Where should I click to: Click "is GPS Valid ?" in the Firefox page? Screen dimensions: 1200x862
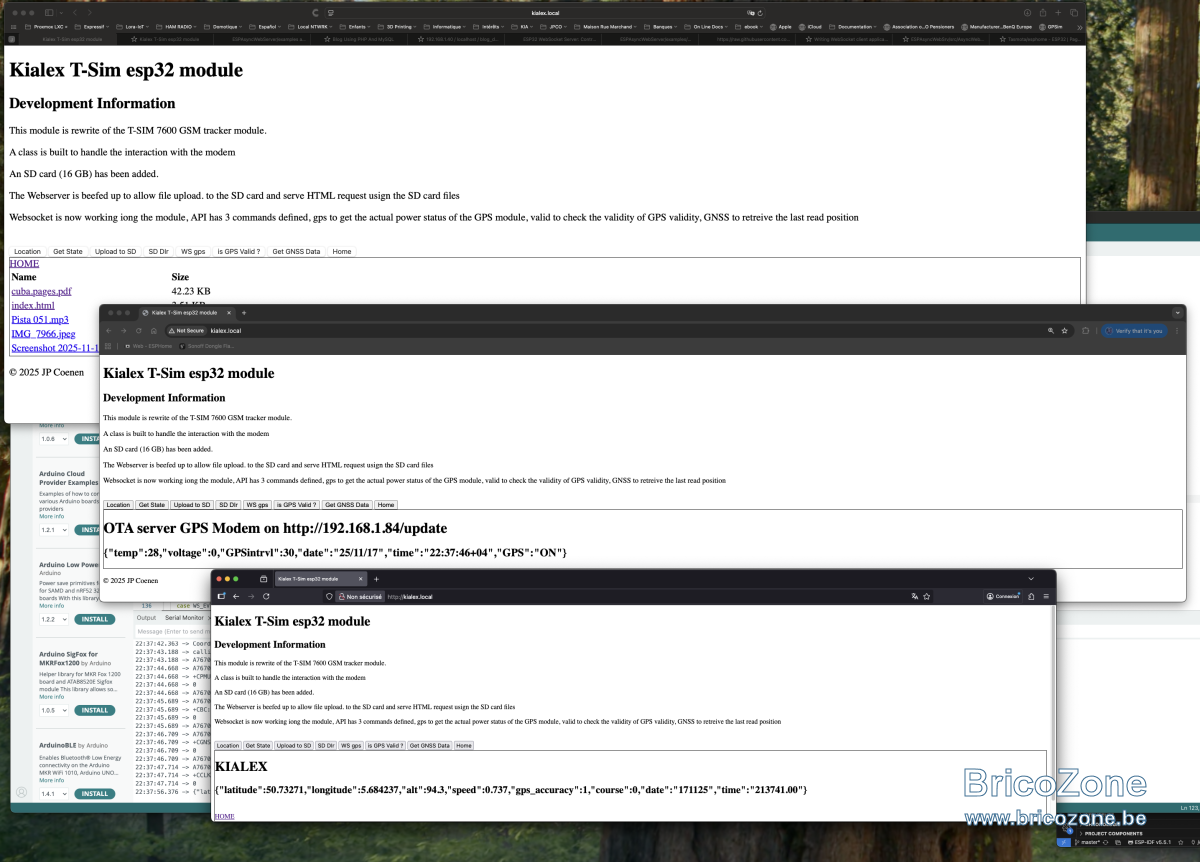[386, 746]
